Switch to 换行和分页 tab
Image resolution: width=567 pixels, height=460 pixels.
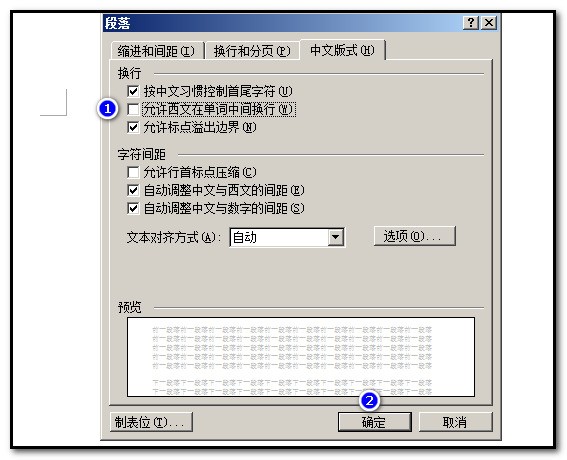click(x=252, y=51)
